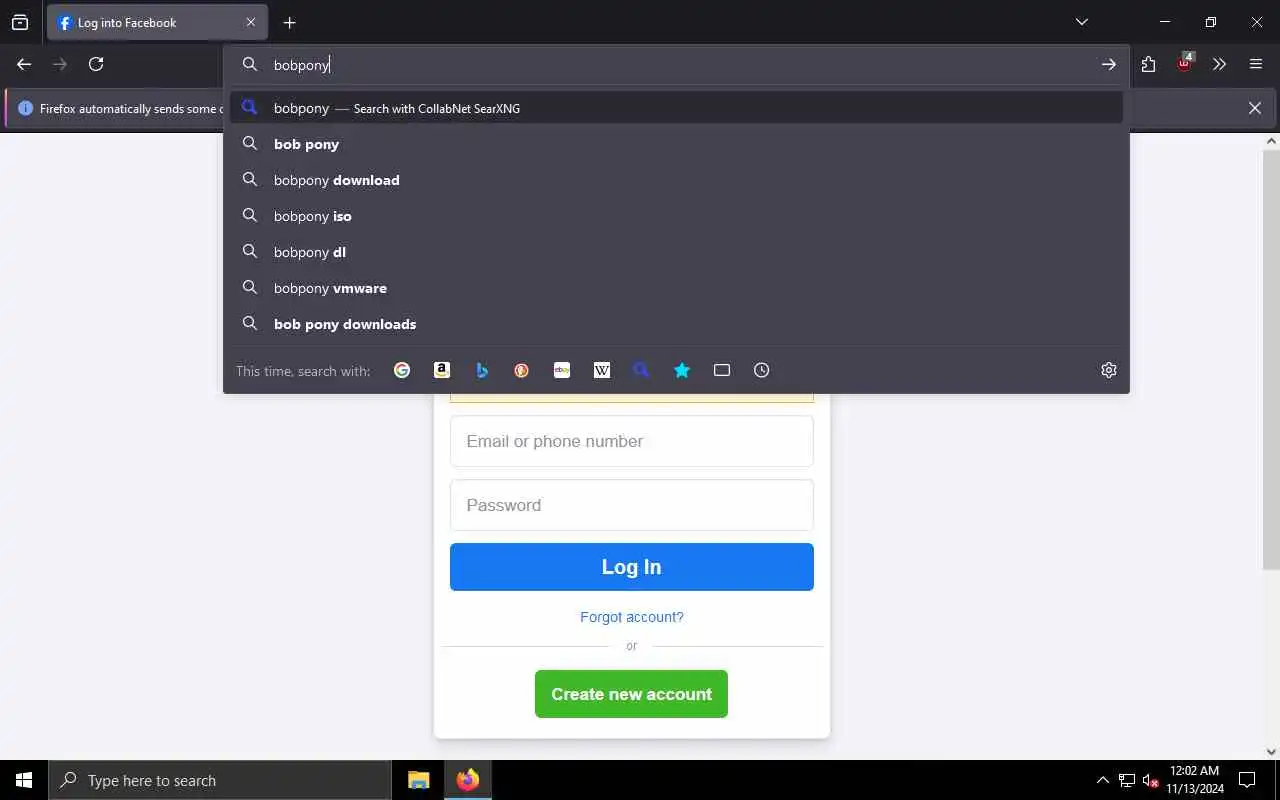The image size is (1280, 800).
Task: Choose suggestion 'bobpony iso'
Action: (x=676, y=216)
